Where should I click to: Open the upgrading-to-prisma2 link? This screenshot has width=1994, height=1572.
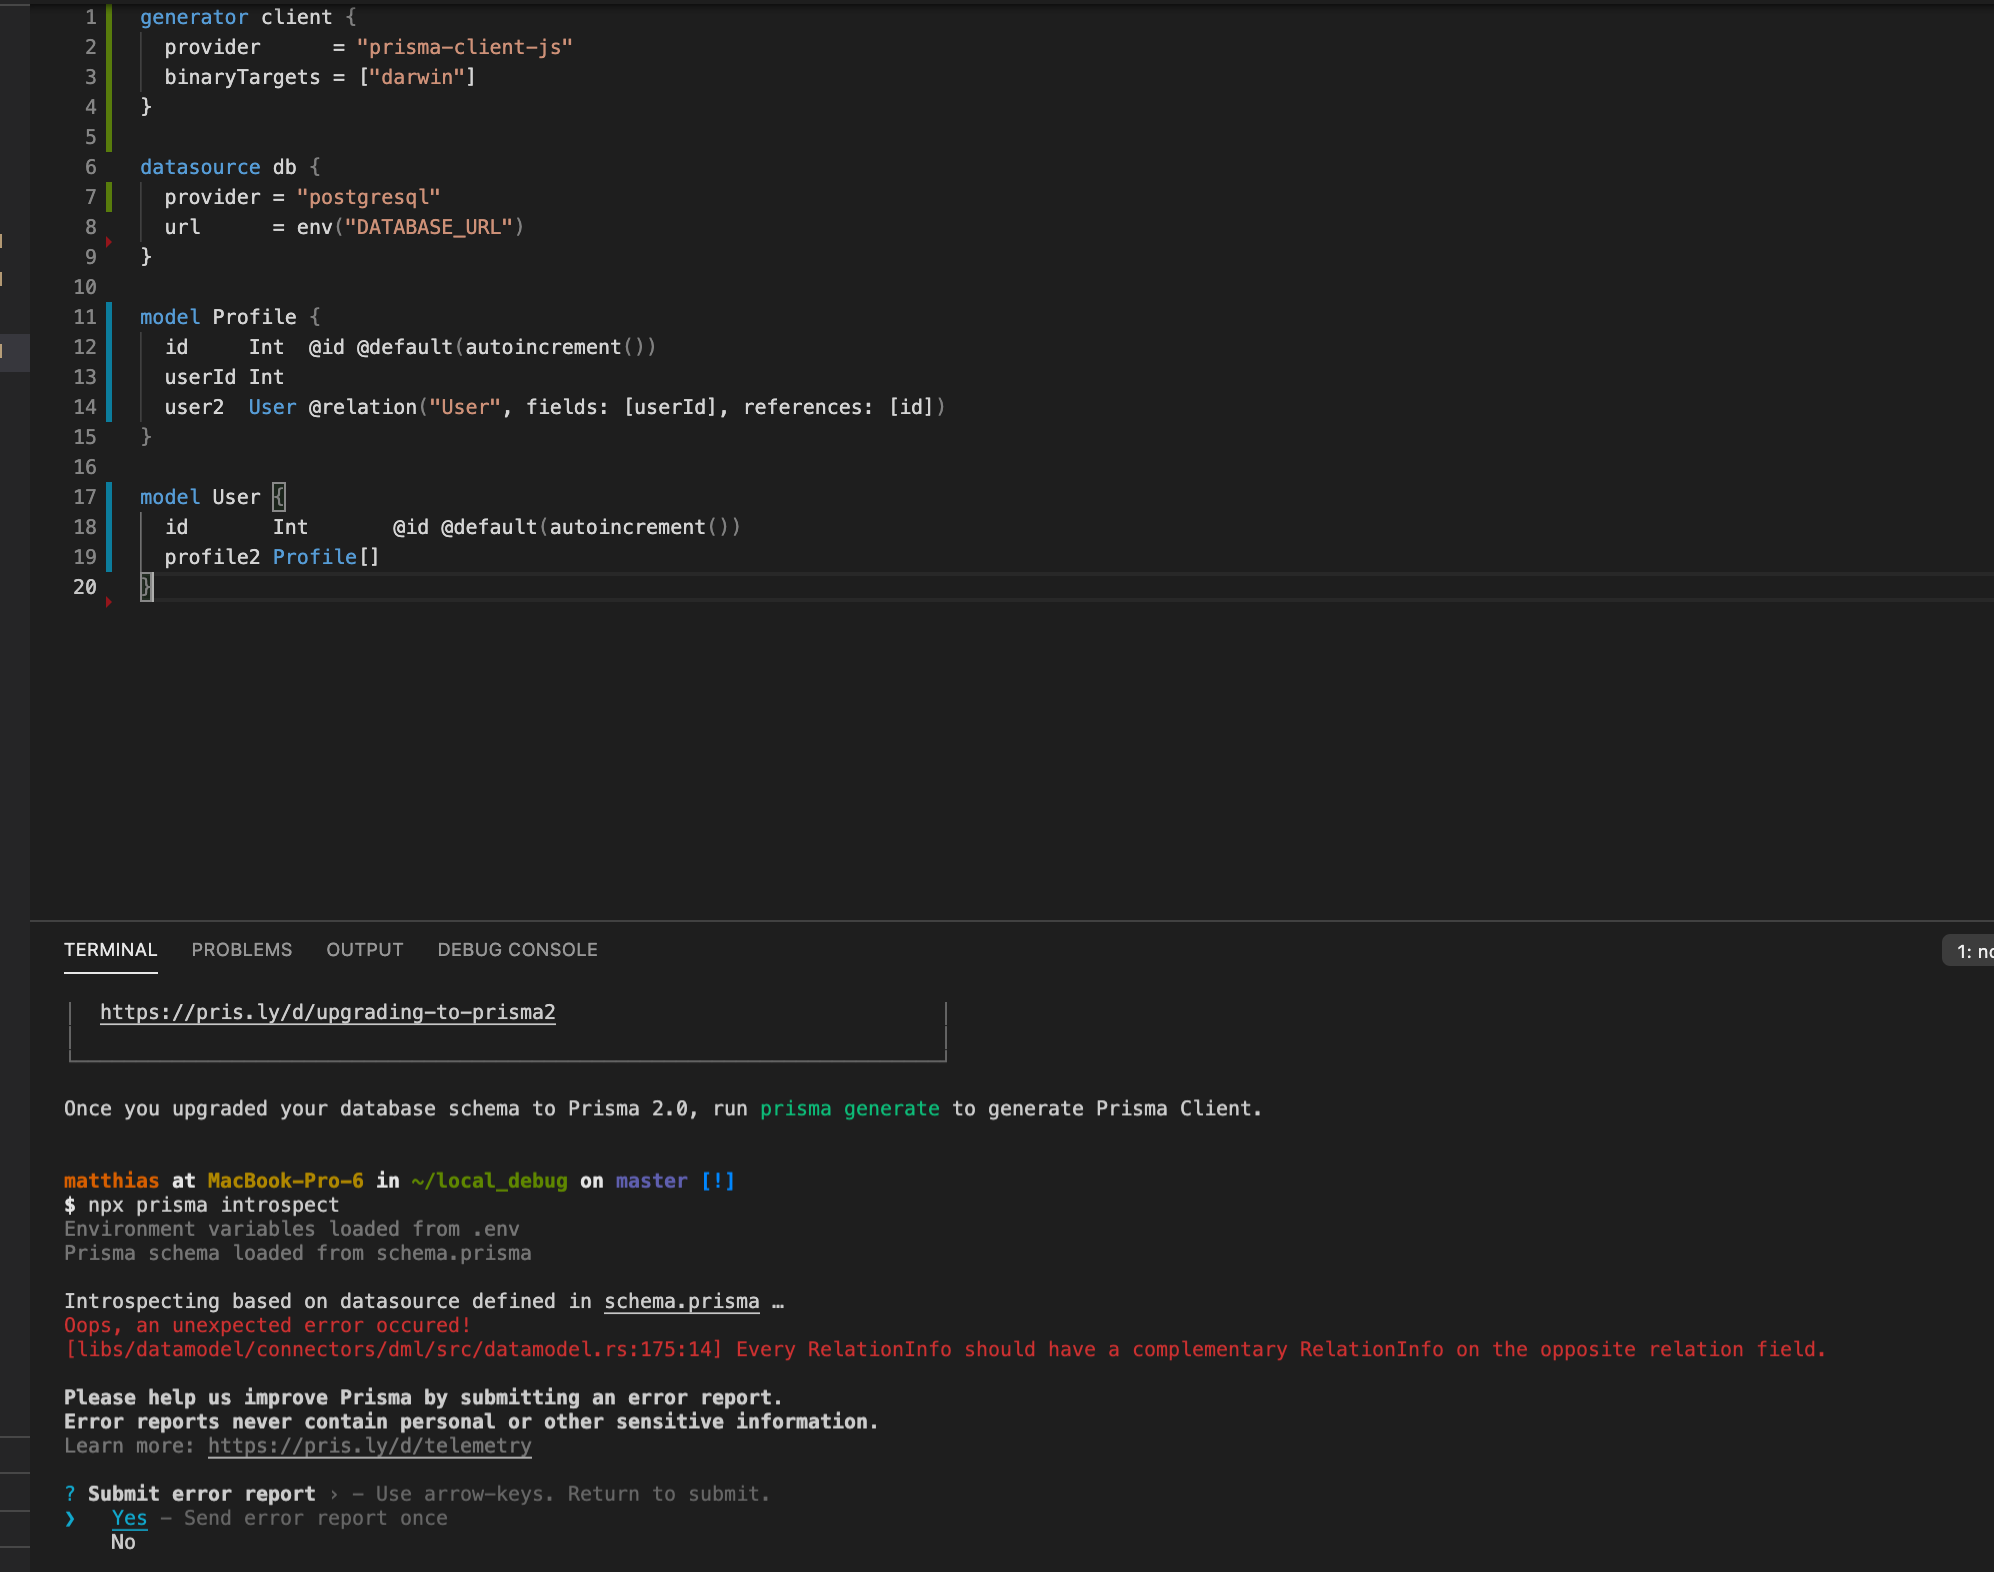(327, 1012)
